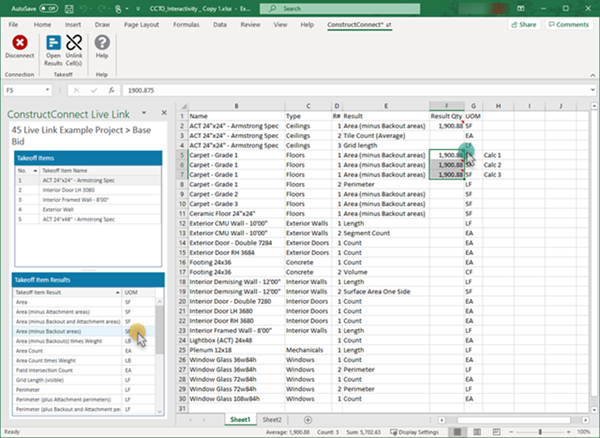Click the Undo arrow in the title bar
Viewport: 600px width, 438px height.
pyautogui.click(x=83, y=8)
